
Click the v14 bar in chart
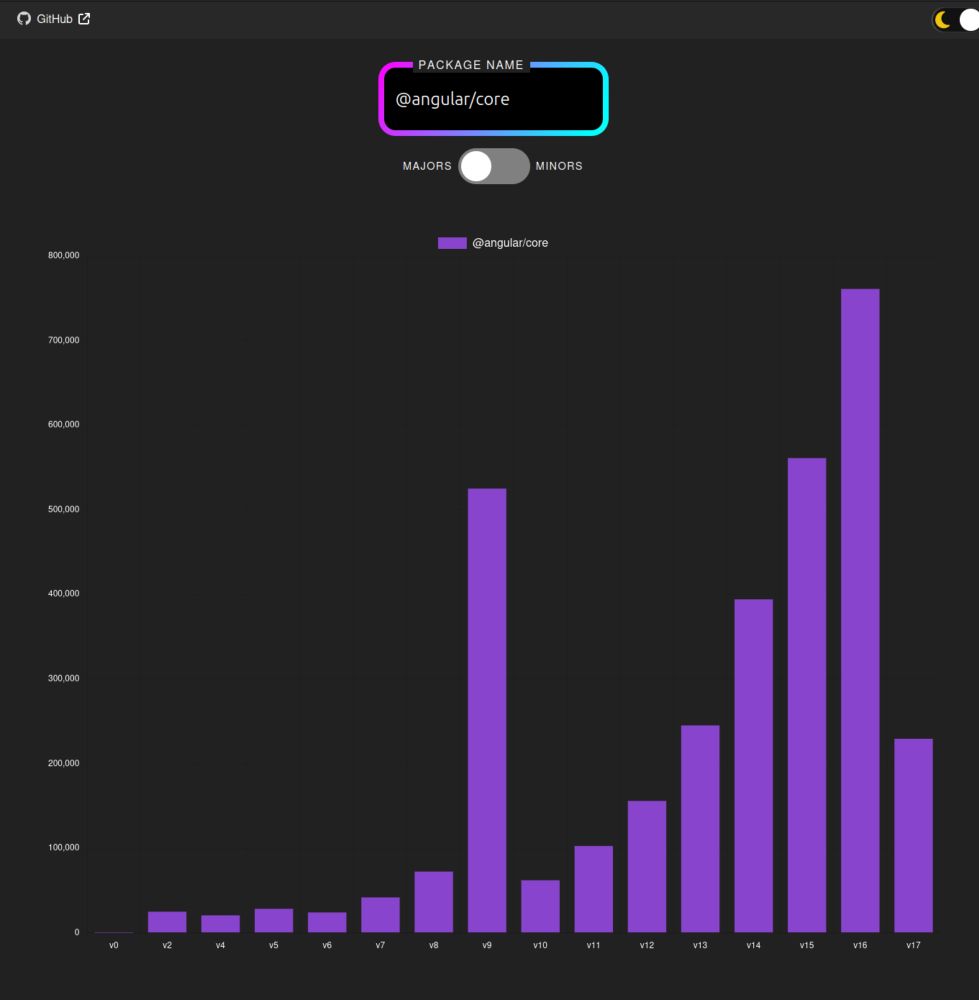753,765
